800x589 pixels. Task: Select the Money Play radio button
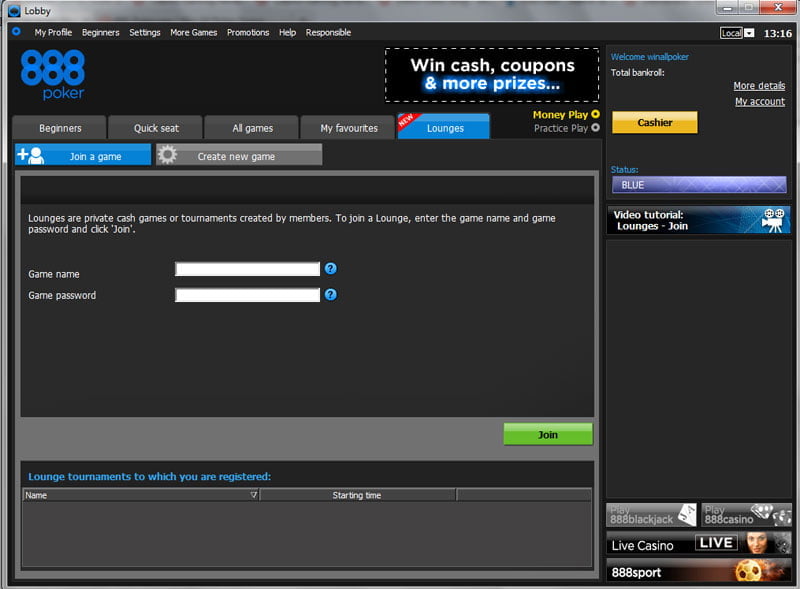coord(595,114)
